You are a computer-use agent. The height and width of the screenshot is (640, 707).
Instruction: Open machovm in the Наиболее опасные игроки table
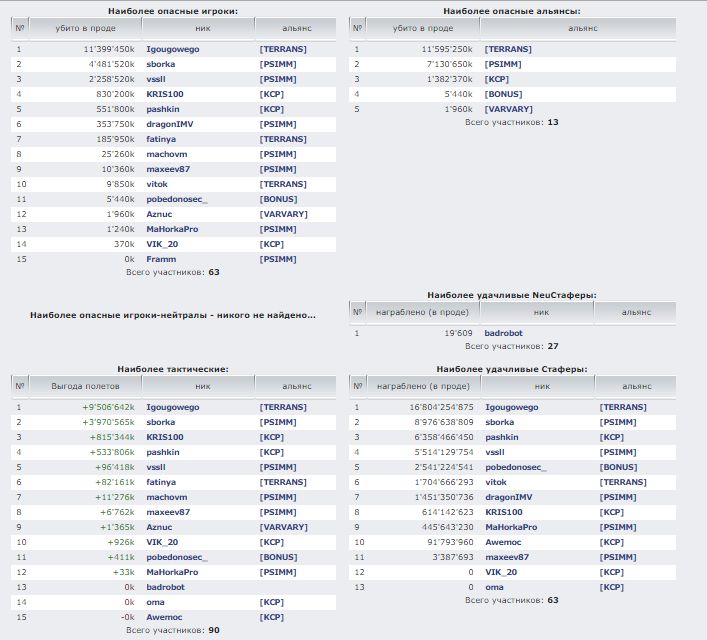167,154
